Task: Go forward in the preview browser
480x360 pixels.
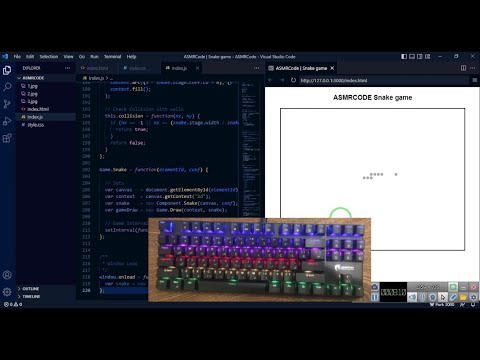Action: point(282,80)
